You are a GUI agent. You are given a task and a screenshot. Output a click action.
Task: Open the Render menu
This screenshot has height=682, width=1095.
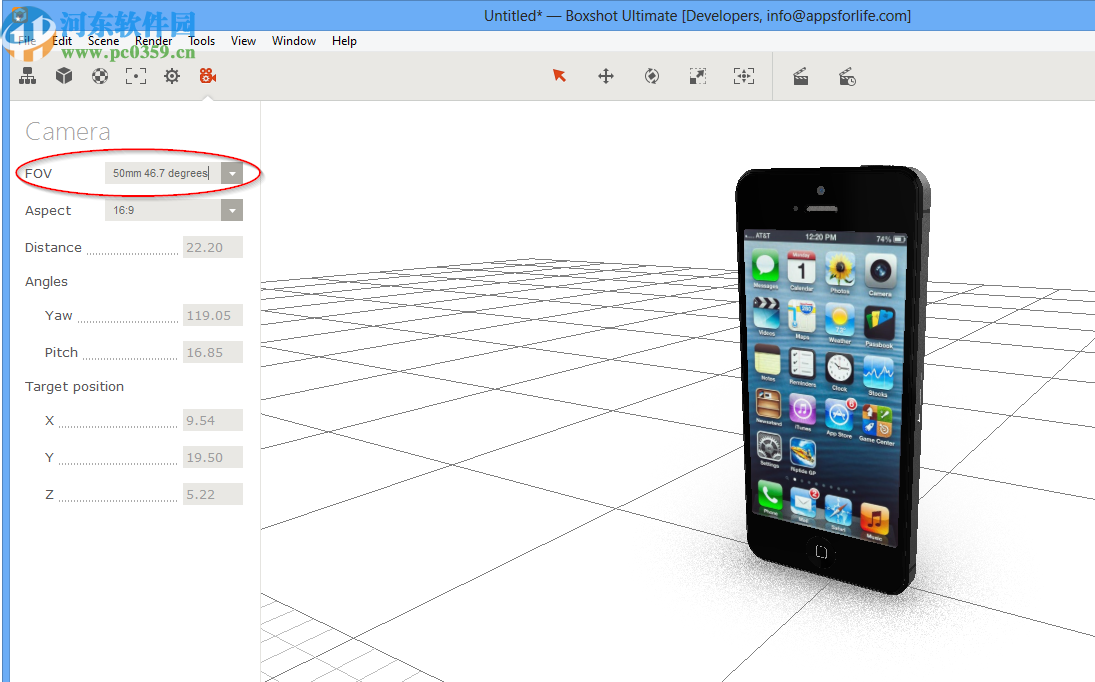click(154, 41)
